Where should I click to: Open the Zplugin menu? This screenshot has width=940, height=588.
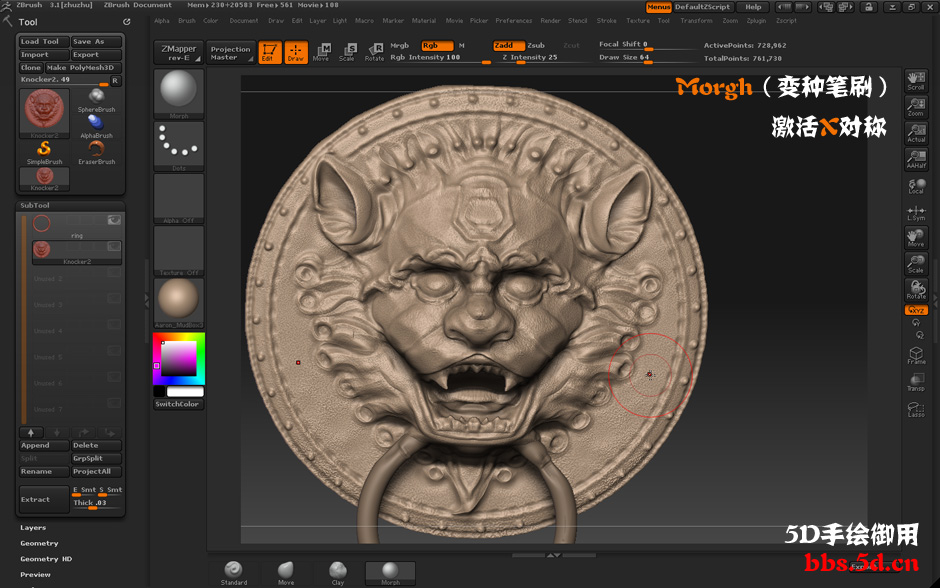[x=756, y=20]
